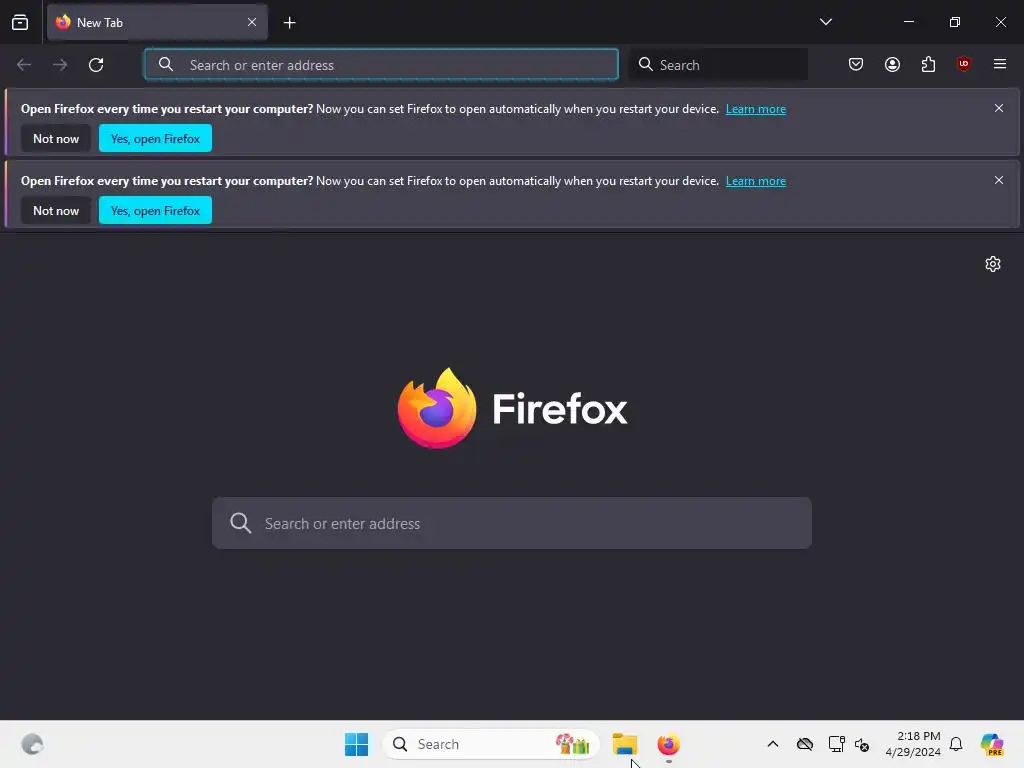Open Firefox View from tab bar
Image resolution: width=1024 pixels, height=768 pixels.
[x=20, y=23]
